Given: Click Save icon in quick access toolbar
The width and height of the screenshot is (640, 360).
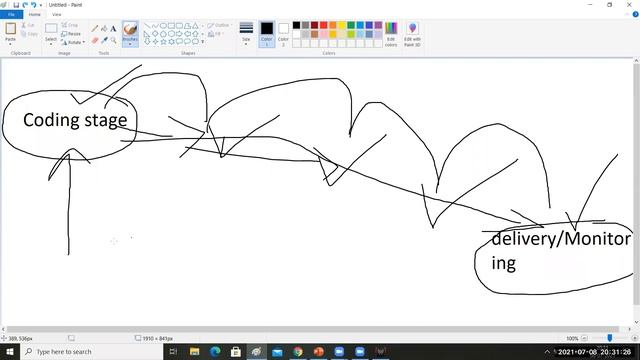Looking at the screenshot, I should point(16,5).
